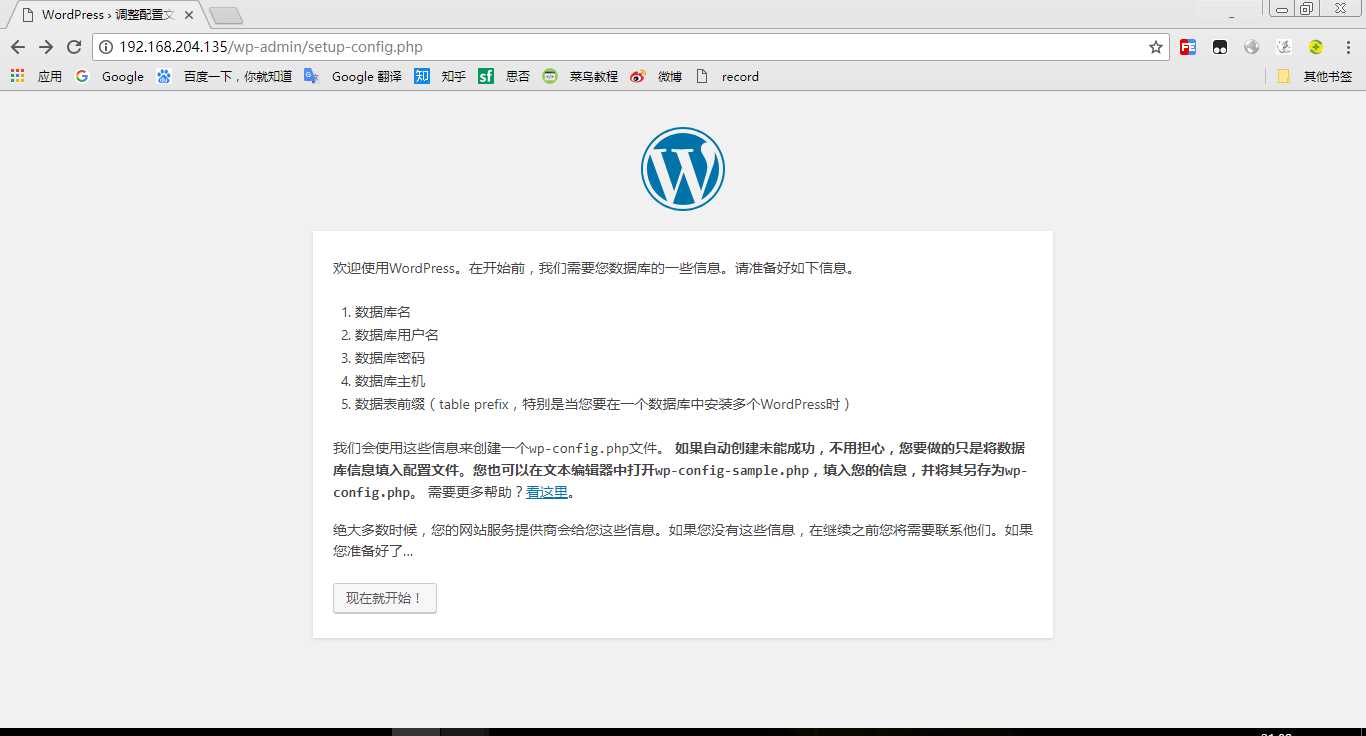The height and width of the screenshot is (736, 1366).
Task: Open the 百度一下，你就知道 bookmark
Action: pos(224,76)
